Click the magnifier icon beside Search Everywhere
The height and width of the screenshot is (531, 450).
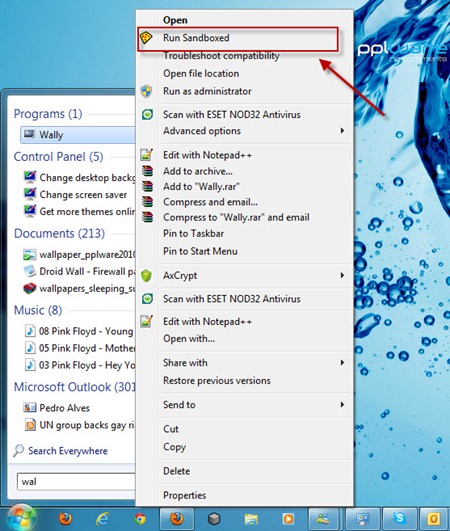[x=18, y=451]
